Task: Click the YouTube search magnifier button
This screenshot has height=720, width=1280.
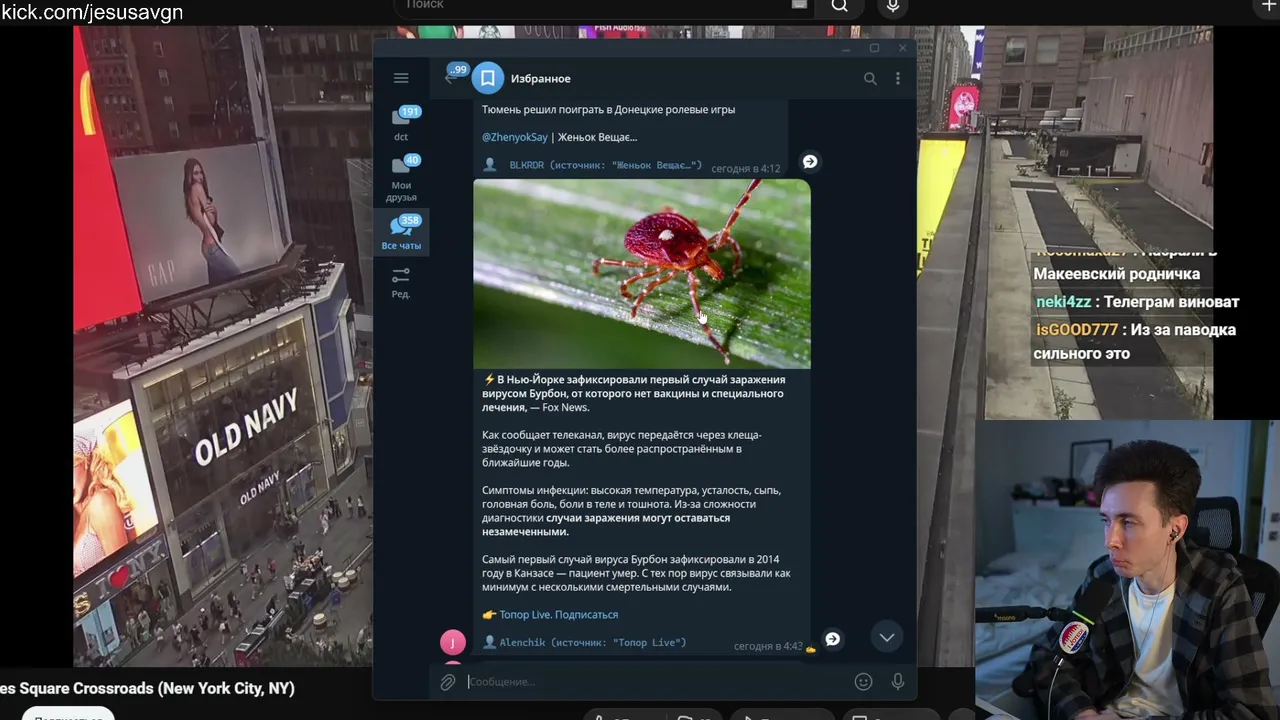Action: [x=840, y=7]
